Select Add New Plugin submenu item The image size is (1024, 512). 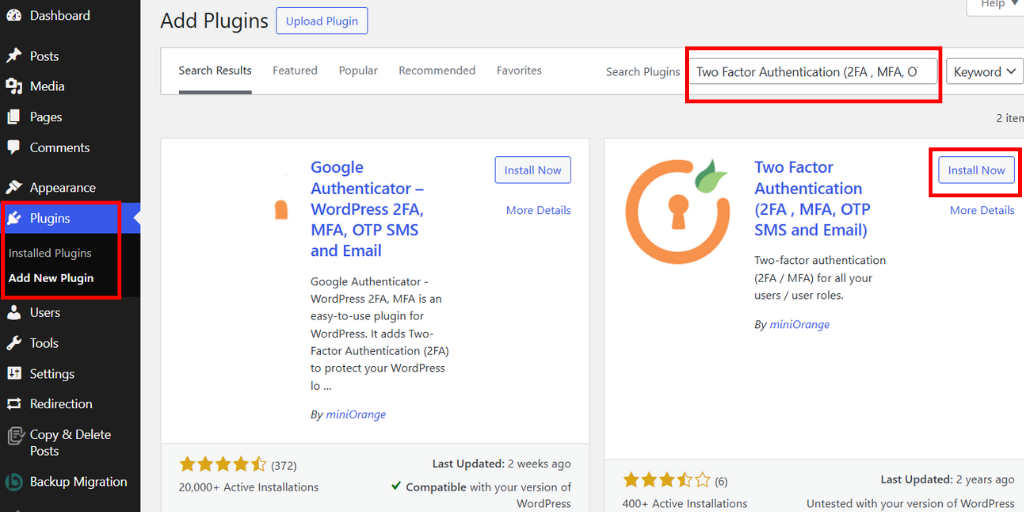[51, 278]
